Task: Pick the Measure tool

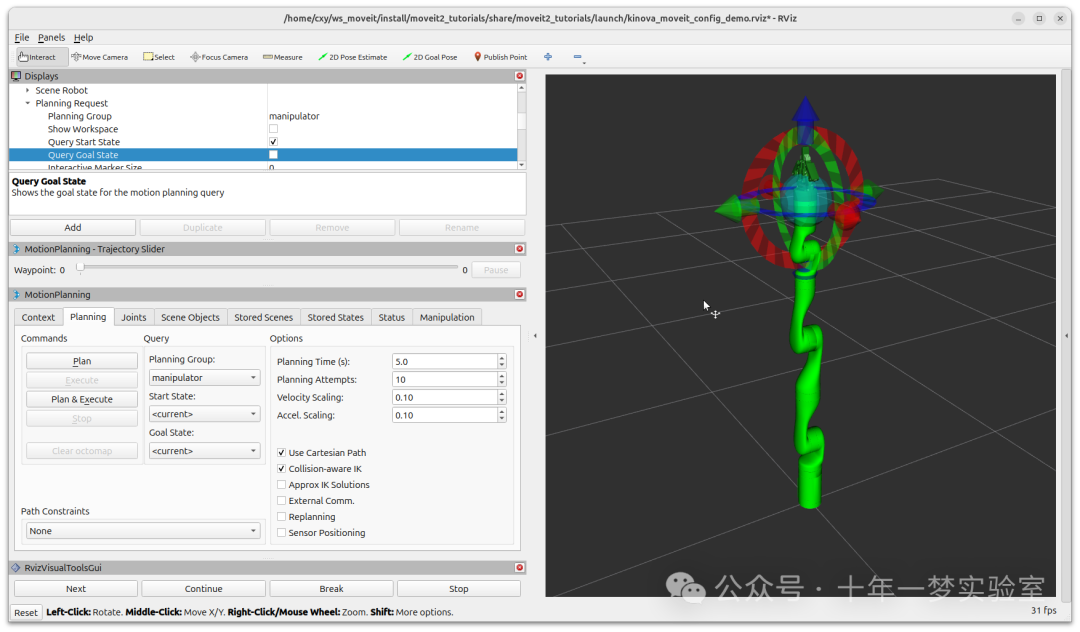Action: 282,57
